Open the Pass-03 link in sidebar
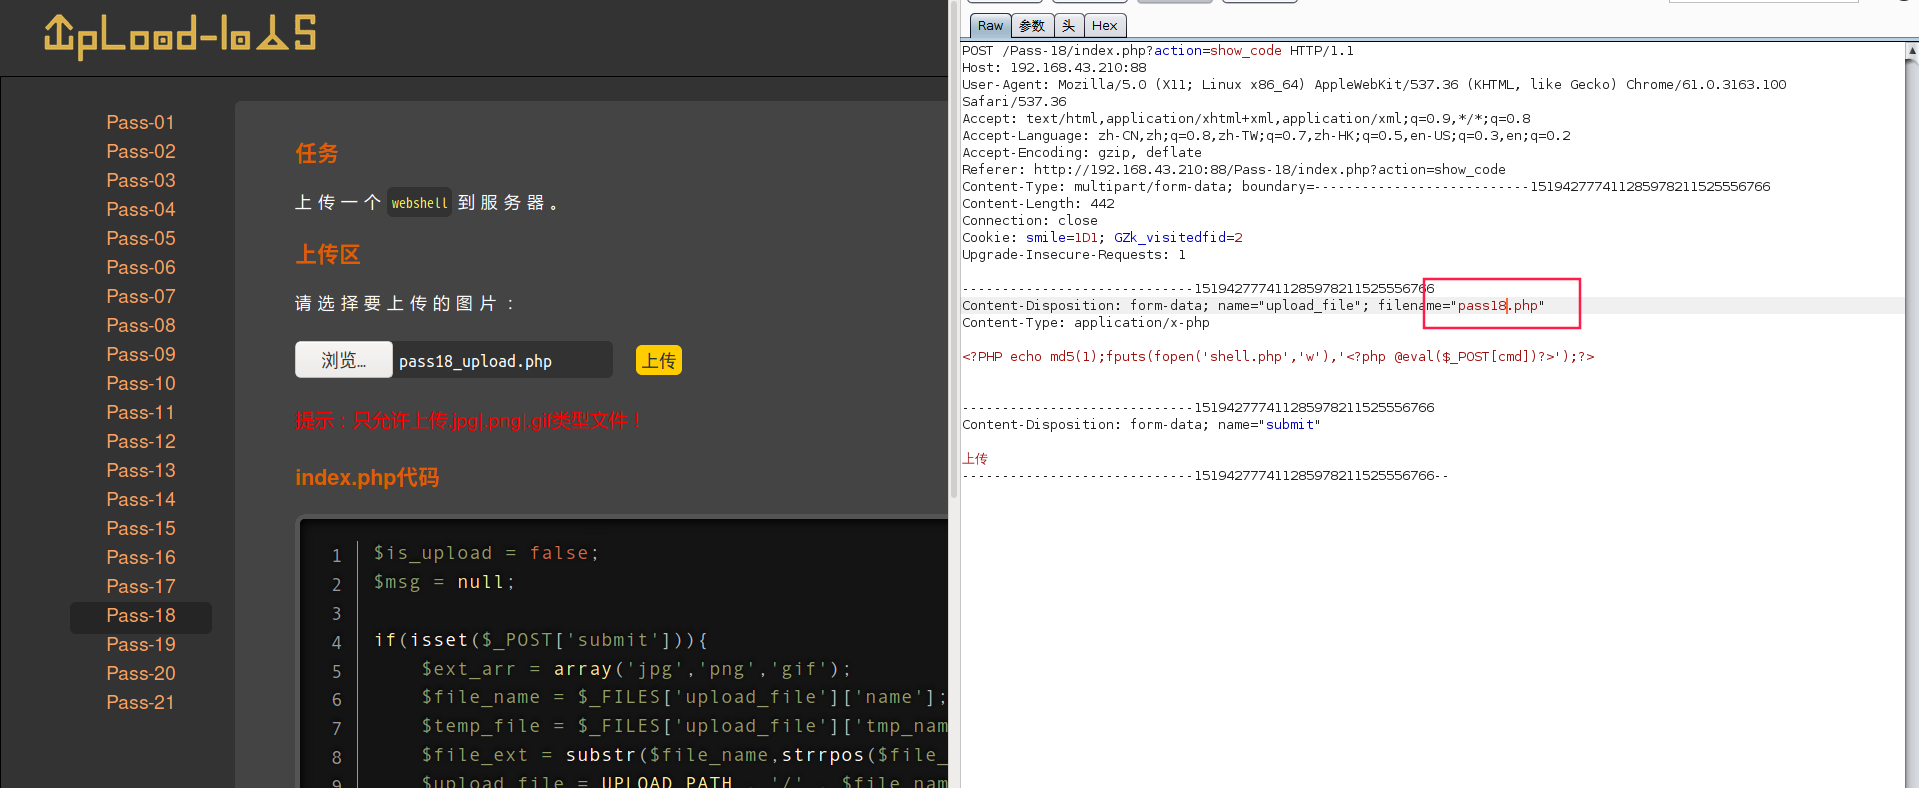Viewport: 1919px width, 788px height. click(x=140, y=180)
